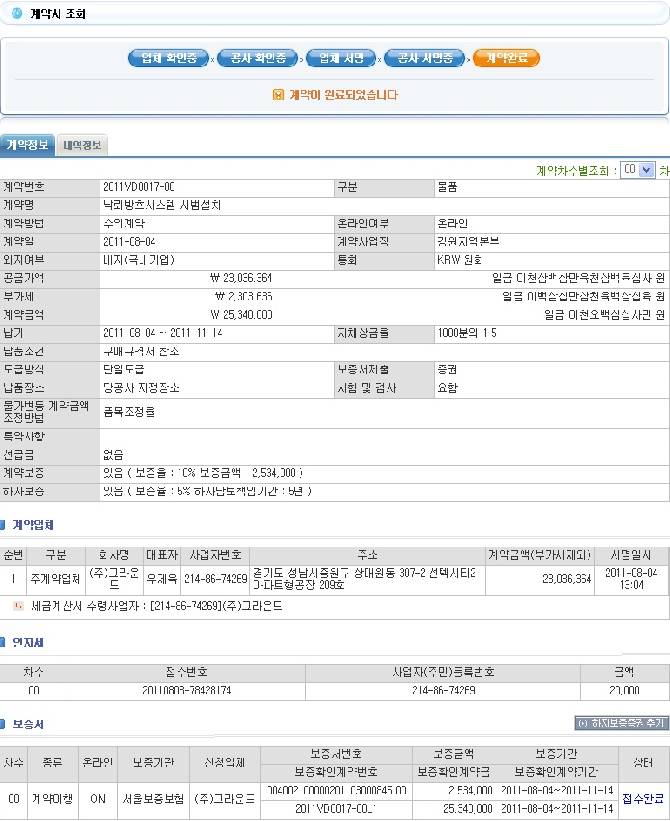Switch to the 계약정보 tab
Viewport: 670px width, 821px height.
tap(26, 145)
